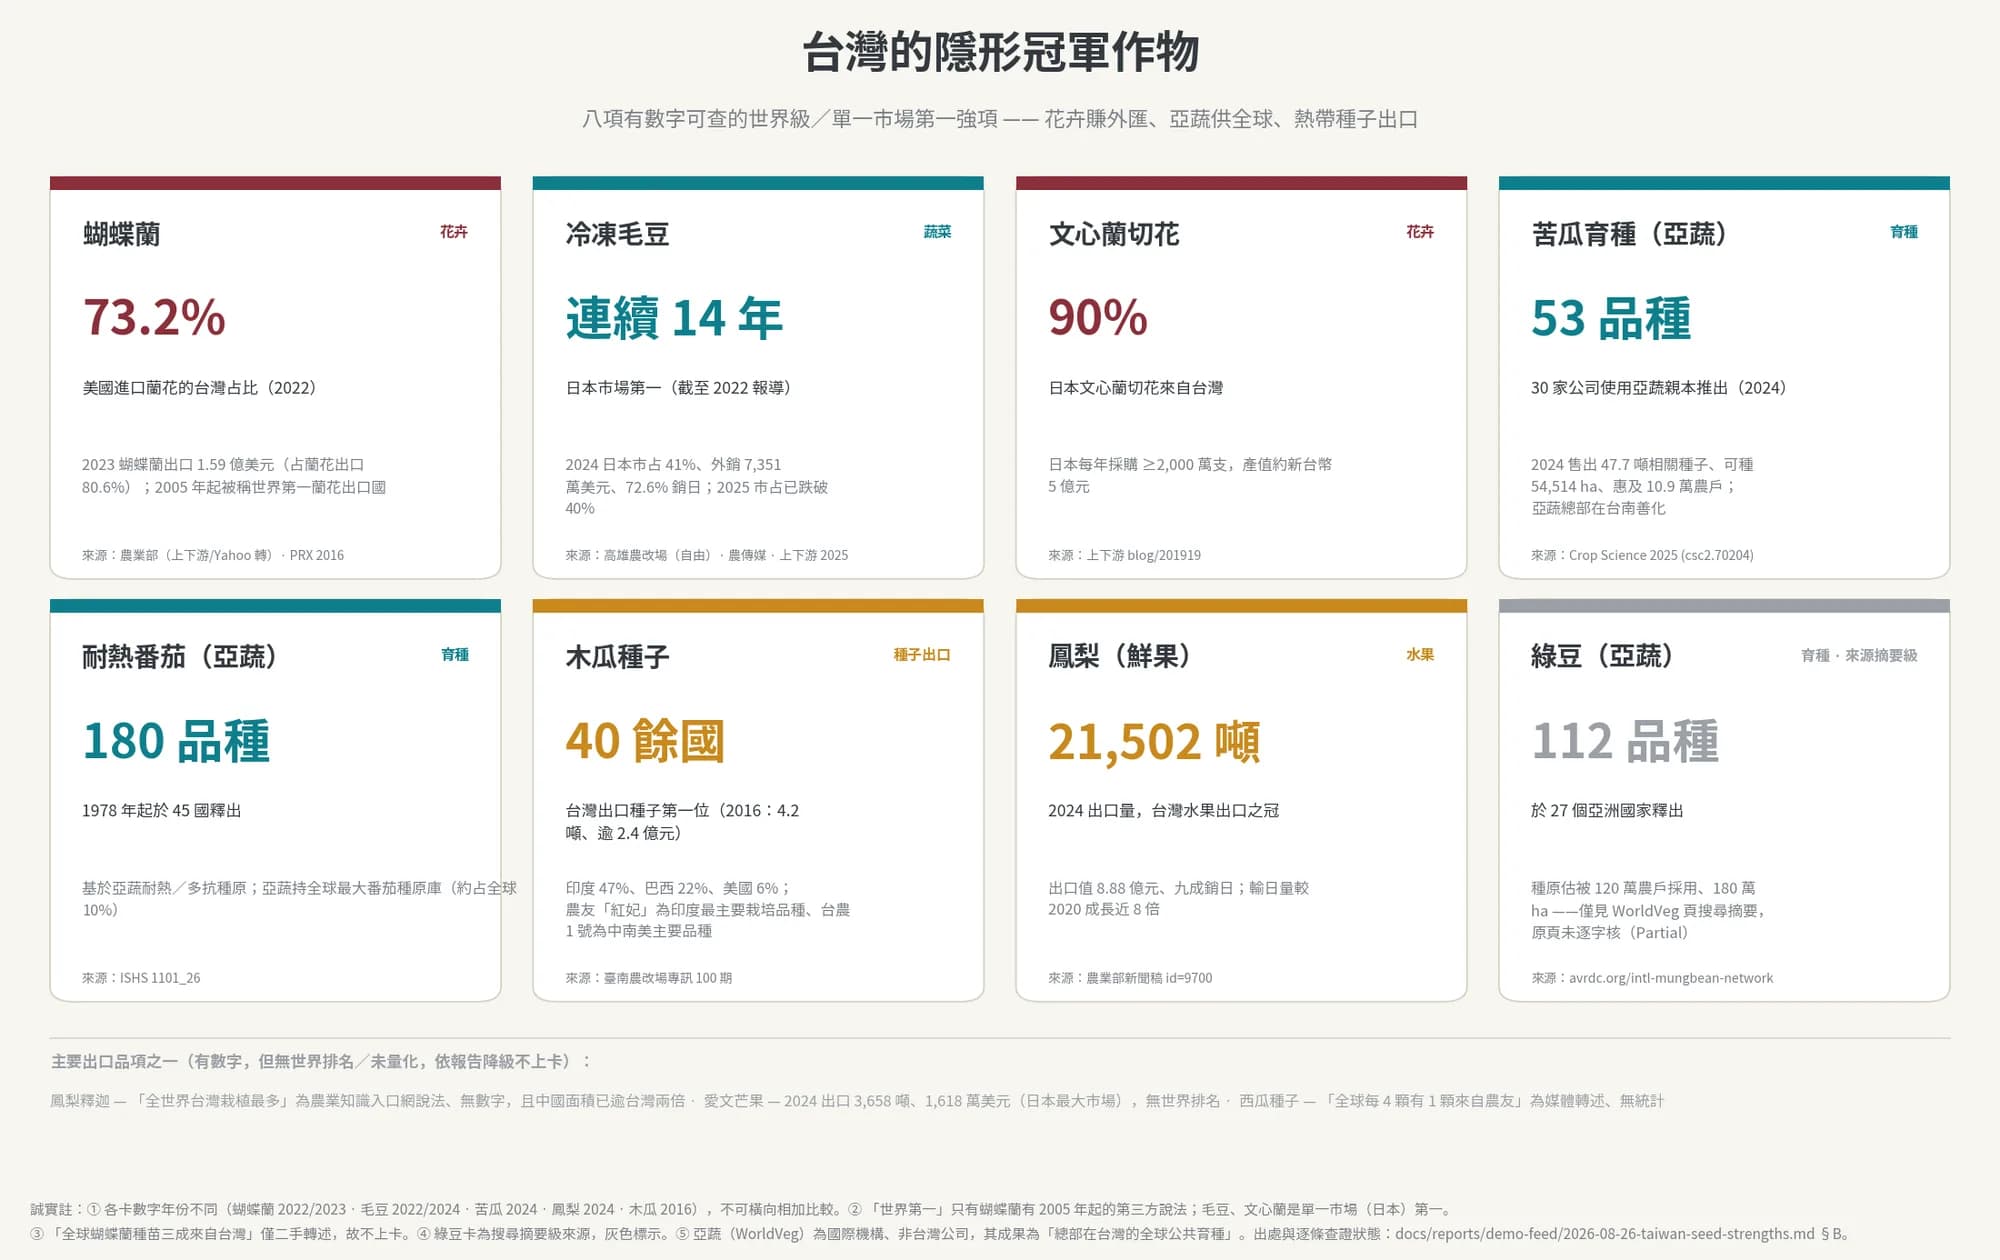Click the 西瓜種子 note
This screenshot has width=2000, height=1260.
pyautogui.click(x=1451, y=1101)
